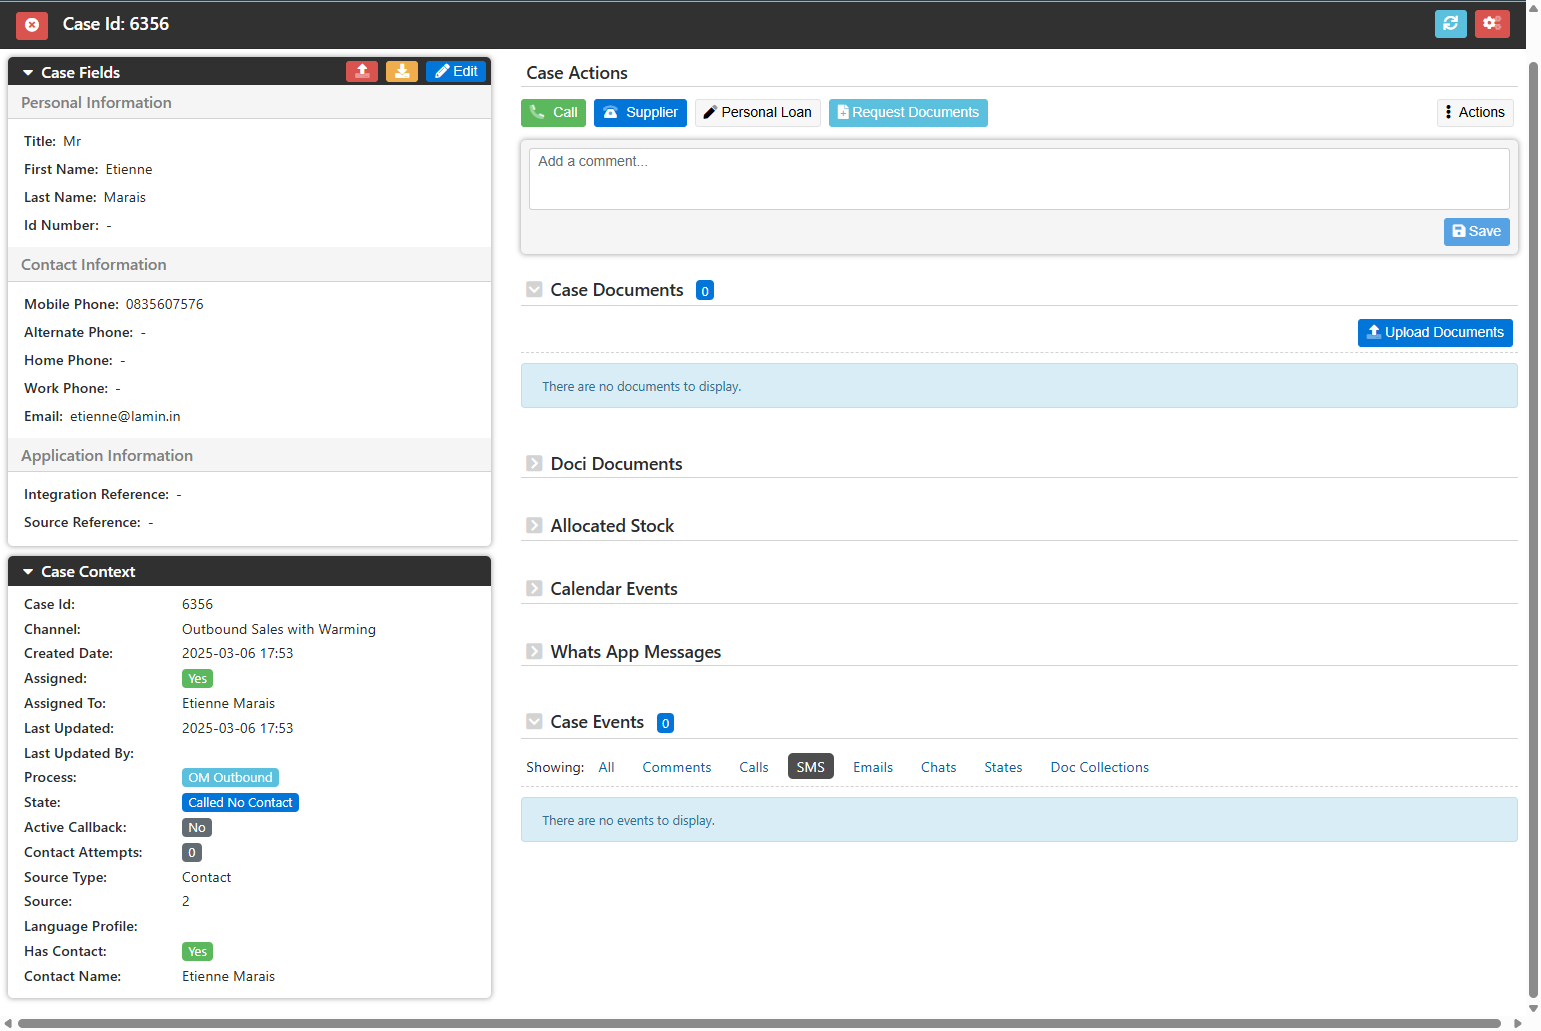Filter events by Emails
The image size is (1541, 1031).
pyautogui.click(x=873, y=768)
